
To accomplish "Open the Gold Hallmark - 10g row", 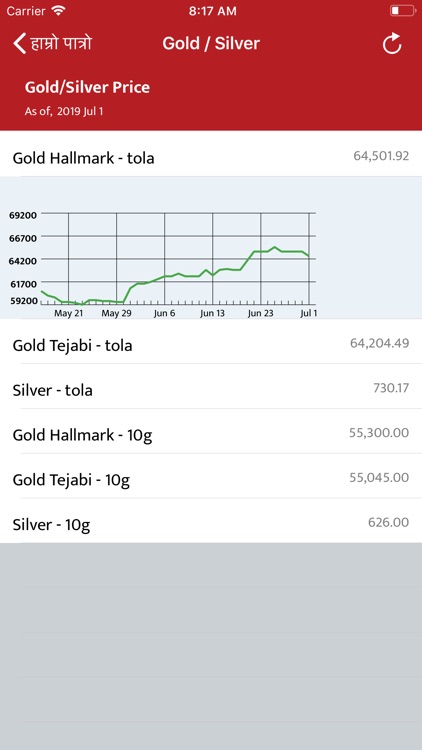I will pyautogui.click(x=211, y=431).
